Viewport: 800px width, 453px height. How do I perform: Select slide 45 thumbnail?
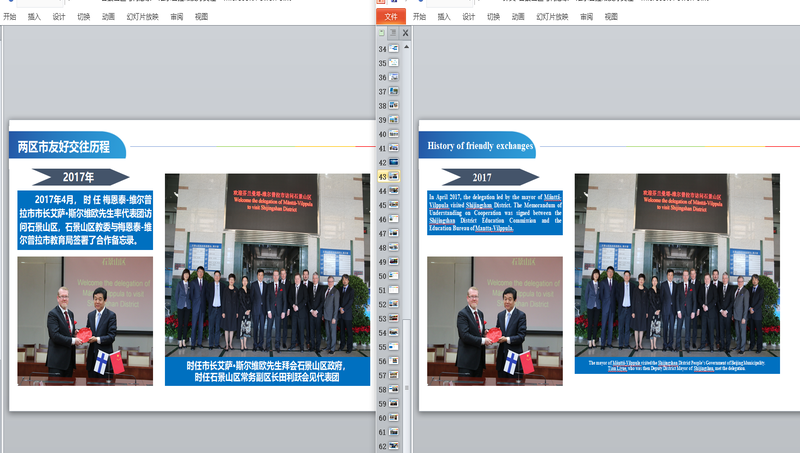tap(393, 205)
